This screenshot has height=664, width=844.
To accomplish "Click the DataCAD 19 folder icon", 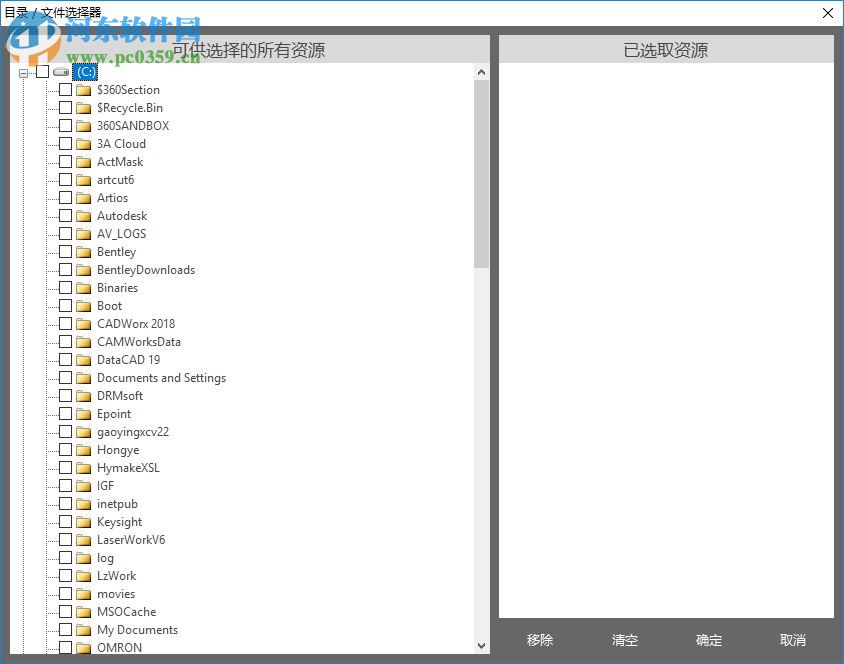I will click(x=83, y=359).
